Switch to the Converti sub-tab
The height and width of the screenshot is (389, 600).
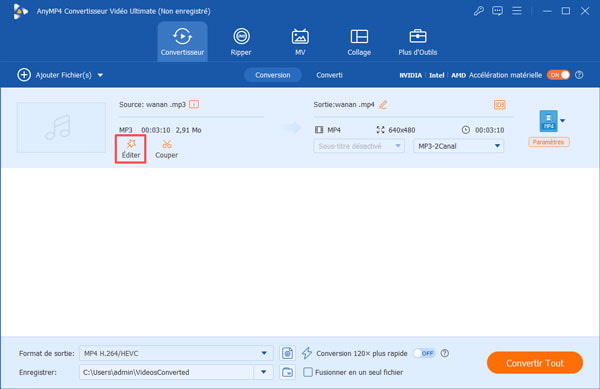coord(329,75)
